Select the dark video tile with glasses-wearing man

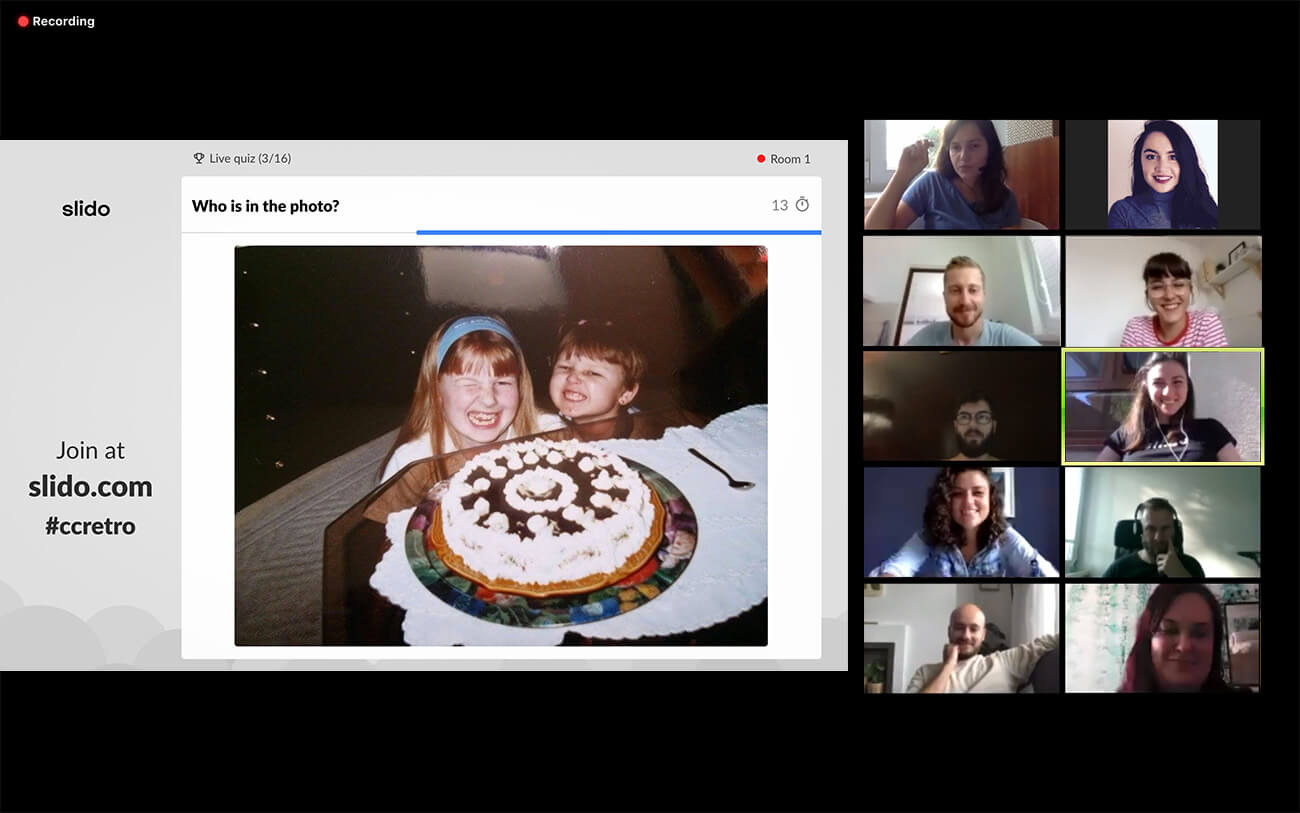click(961, 406)
